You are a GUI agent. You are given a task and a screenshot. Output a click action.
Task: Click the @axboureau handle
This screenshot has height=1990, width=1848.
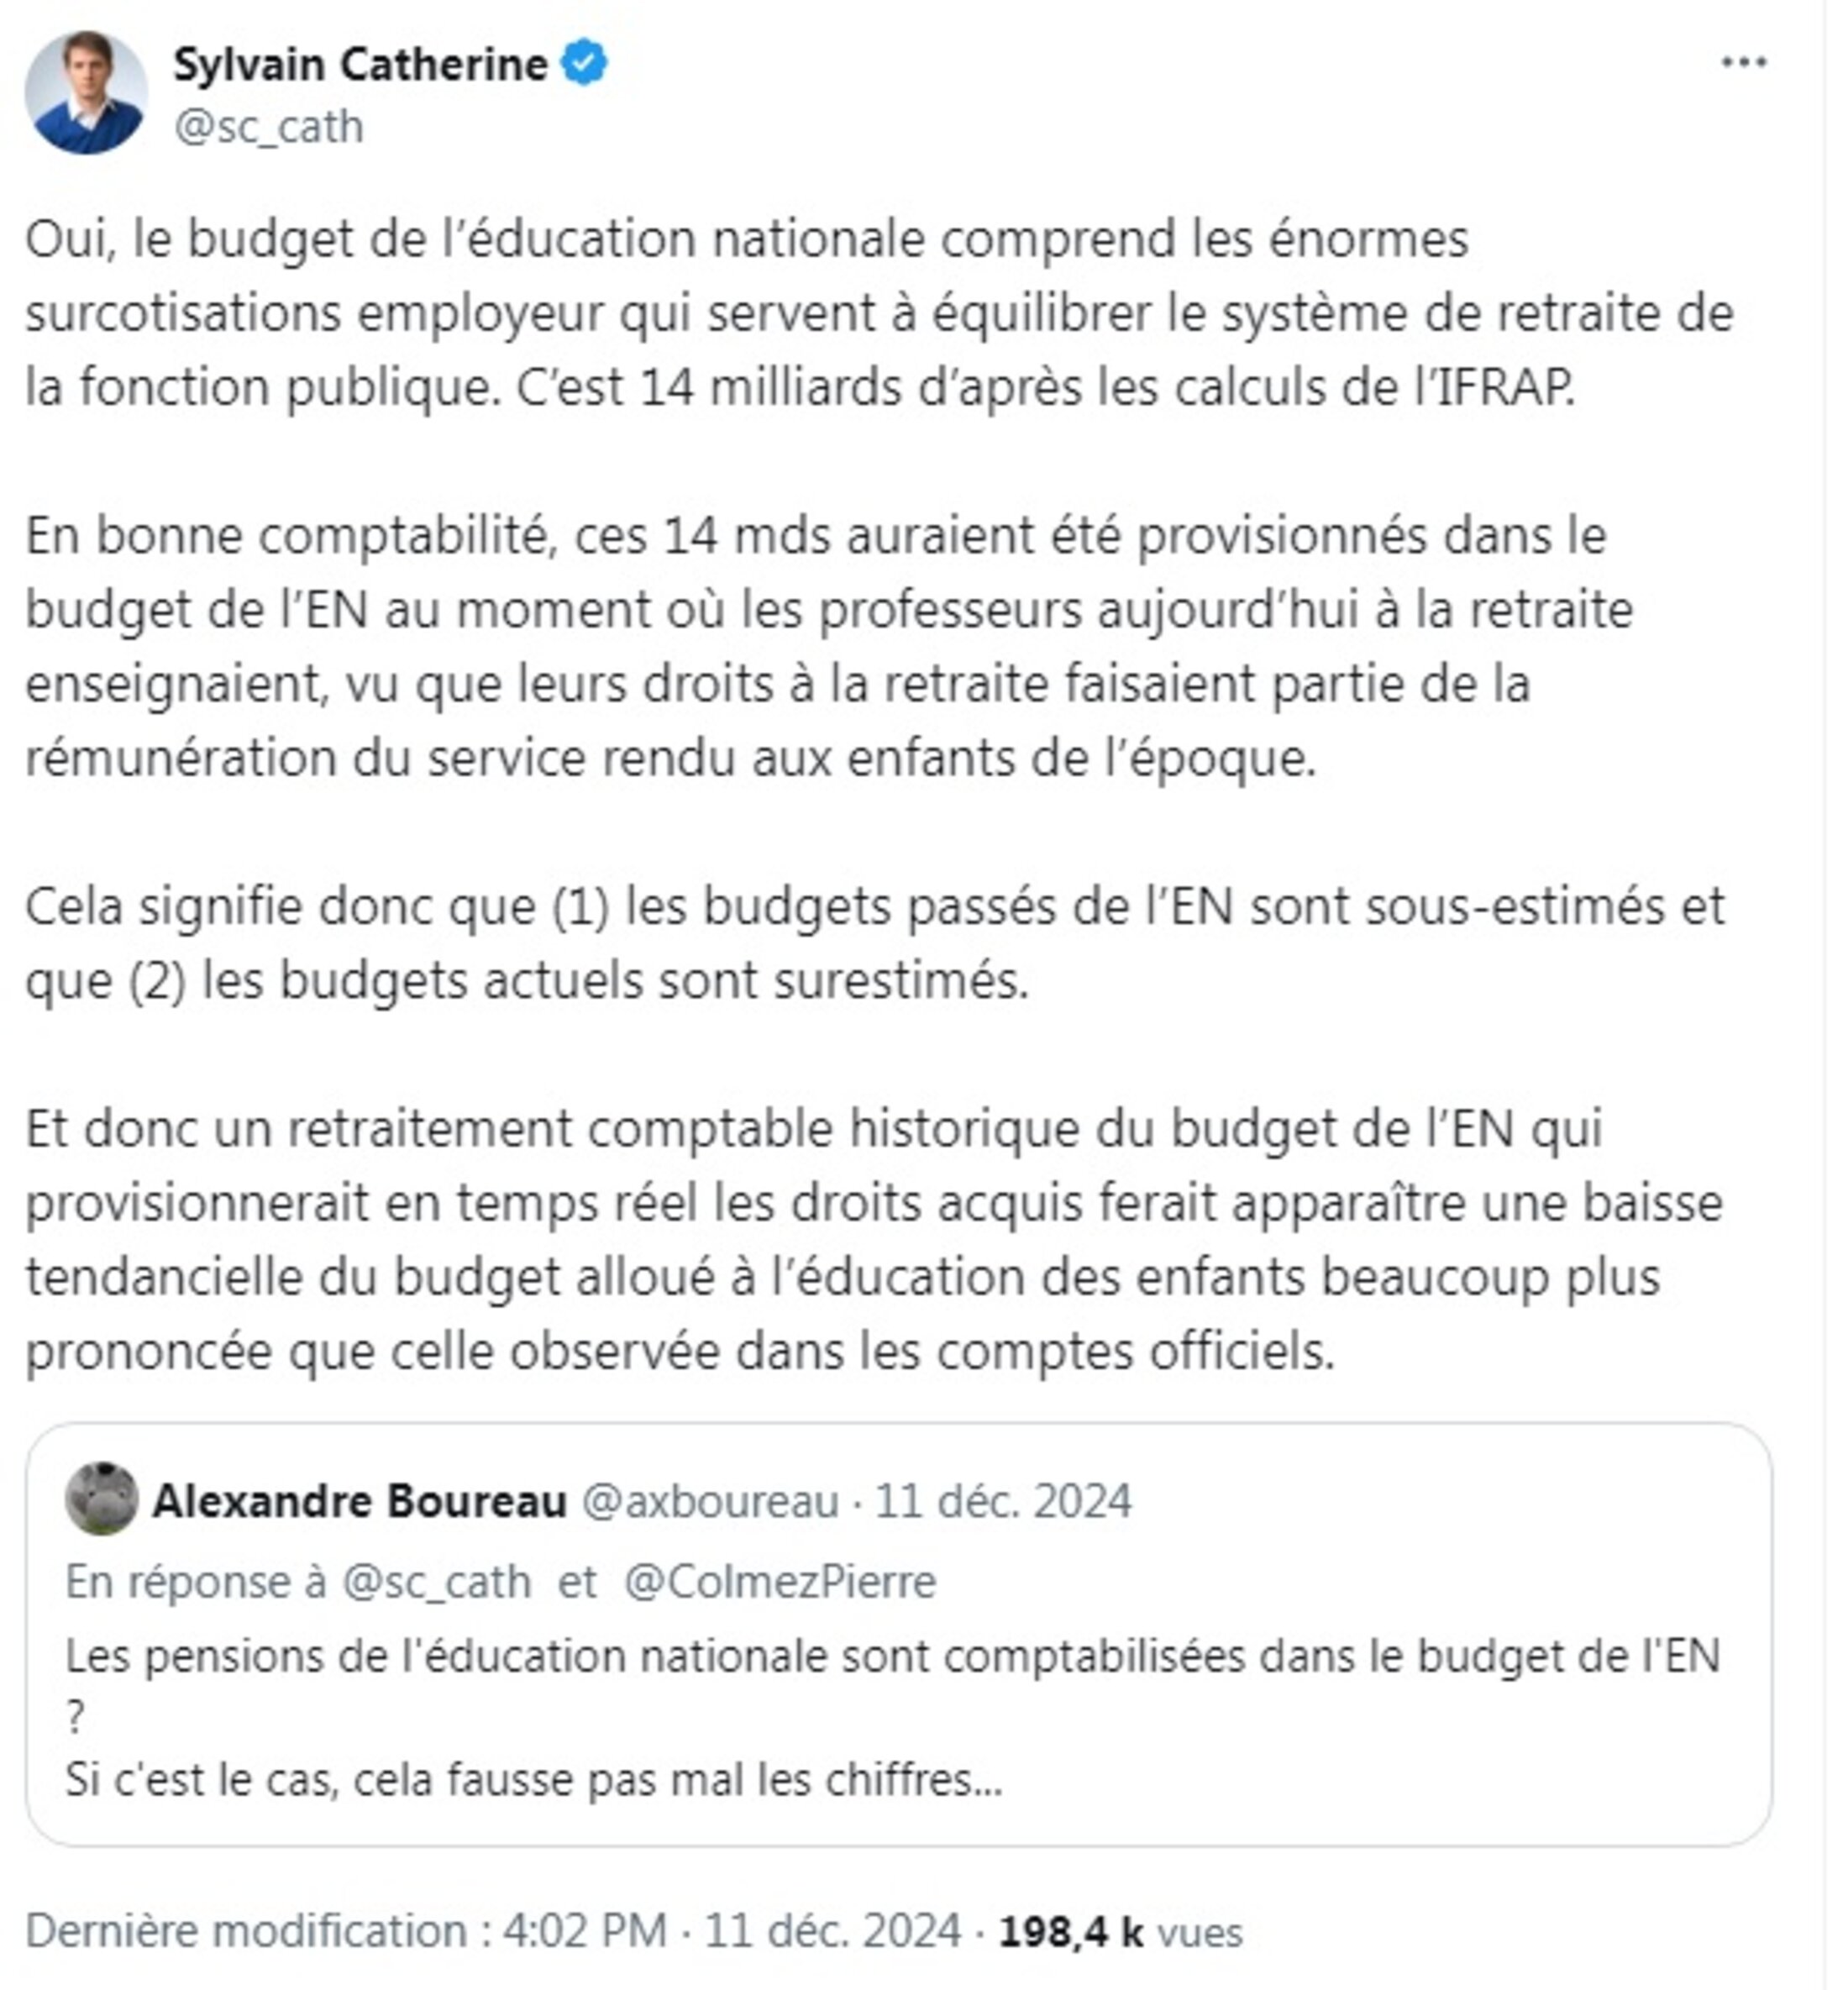point(710,1500)
